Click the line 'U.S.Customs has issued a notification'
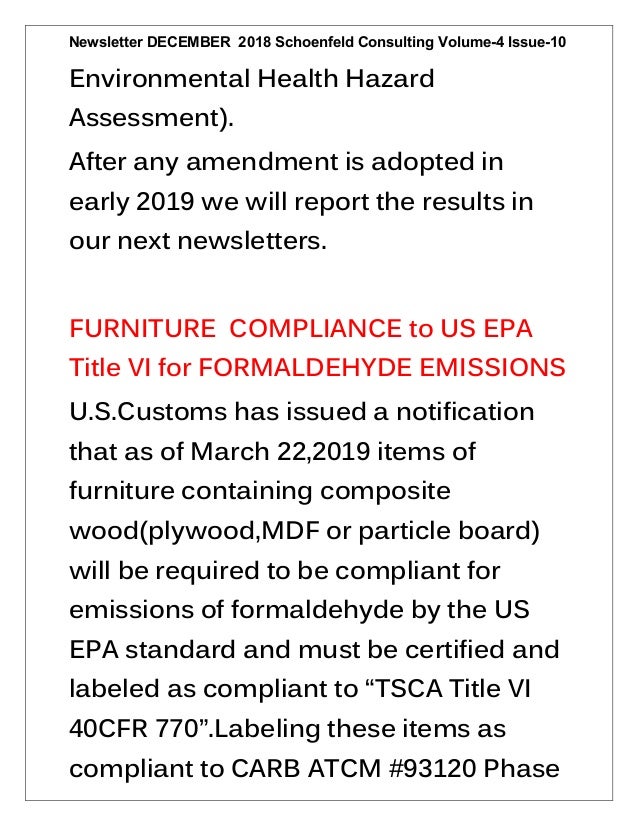Viewport: 638px width, 826px height. (301, 412)
